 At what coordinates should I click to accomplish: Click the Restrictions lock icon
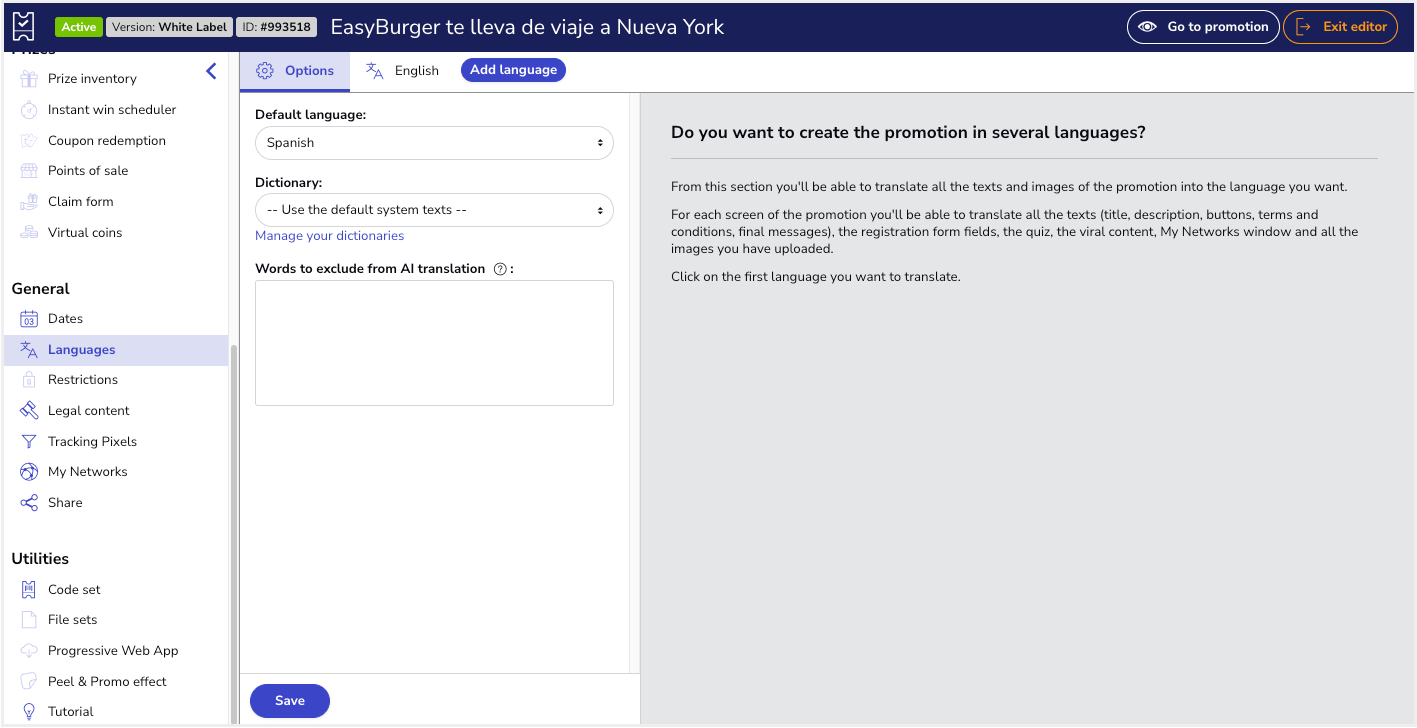pyautogui.click(x=29, y=380)
